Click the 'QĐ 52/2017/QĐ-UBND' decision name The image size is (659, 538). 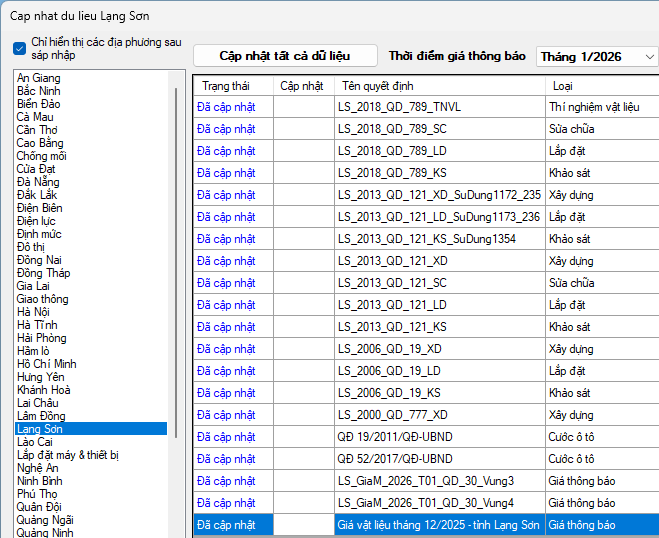[395, 459]
